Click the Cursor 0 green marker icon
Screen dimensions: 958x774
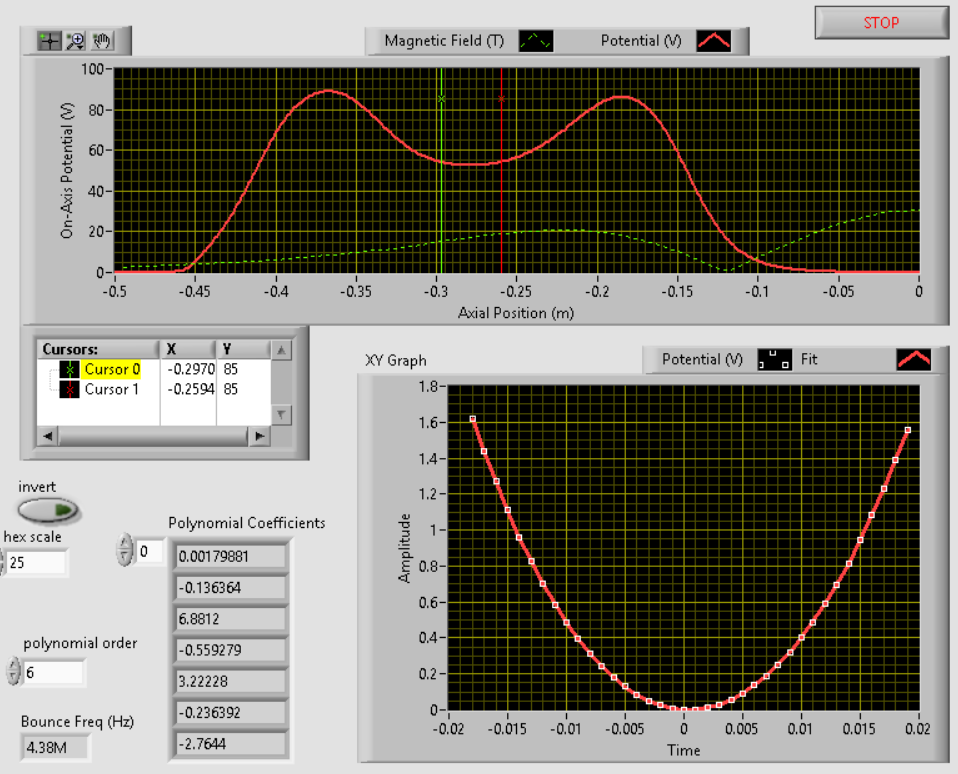(71, 369)
